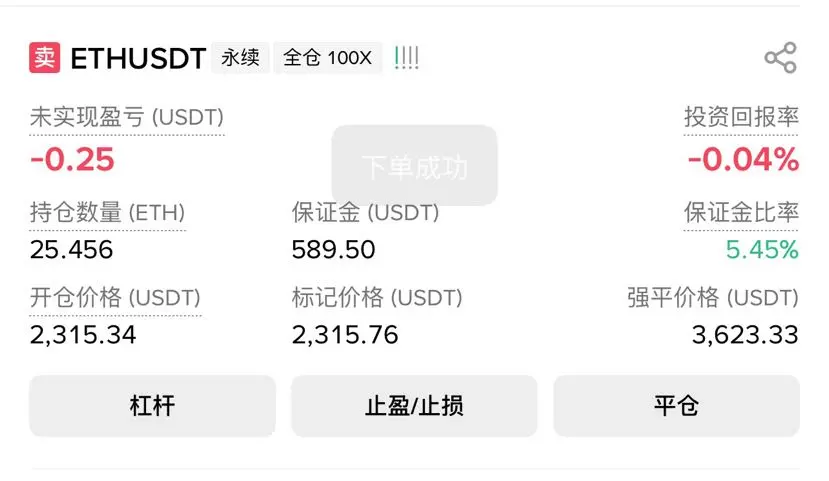This screenshot has height=481, width=829.
Task: Tap the share icon for this position
Action: [x=780, y=58]
